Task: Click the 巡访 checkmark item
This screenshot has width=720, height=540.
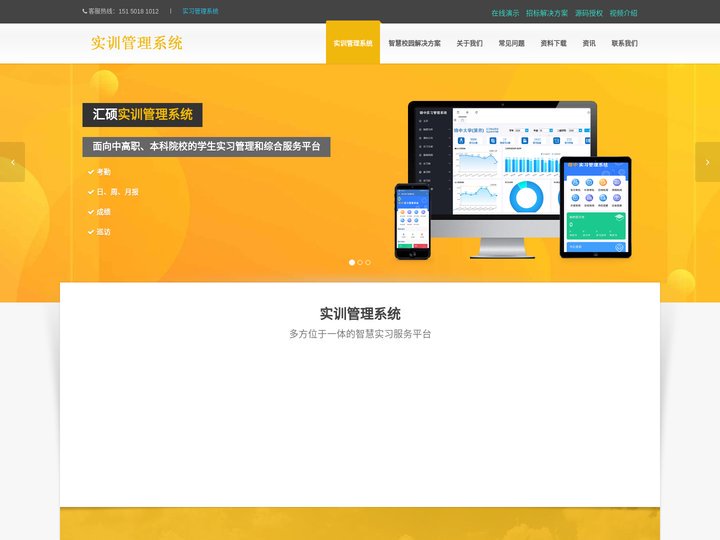Action: tap(99, 232)
